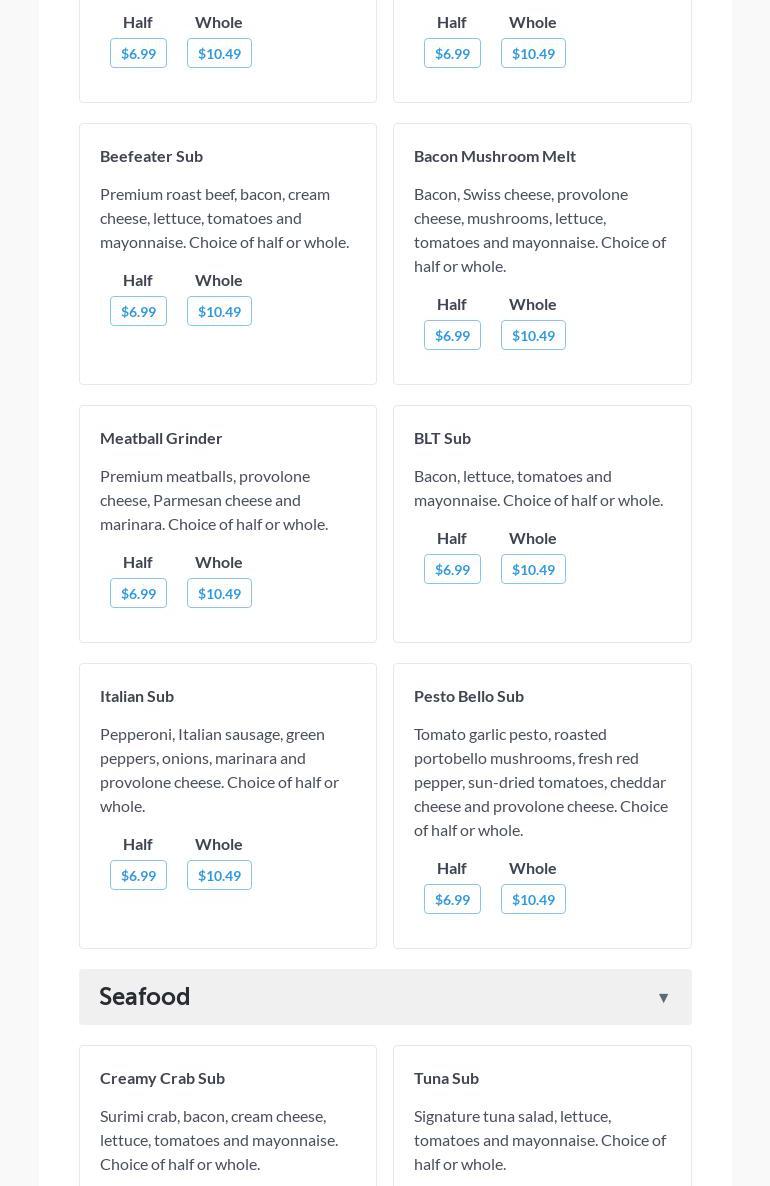Image resolution: width=770 pixels, height=1186 pixels.
Task: Select Whole $10.49 BLT Sub
Action: pyautogui.click(x=533, y=569)
